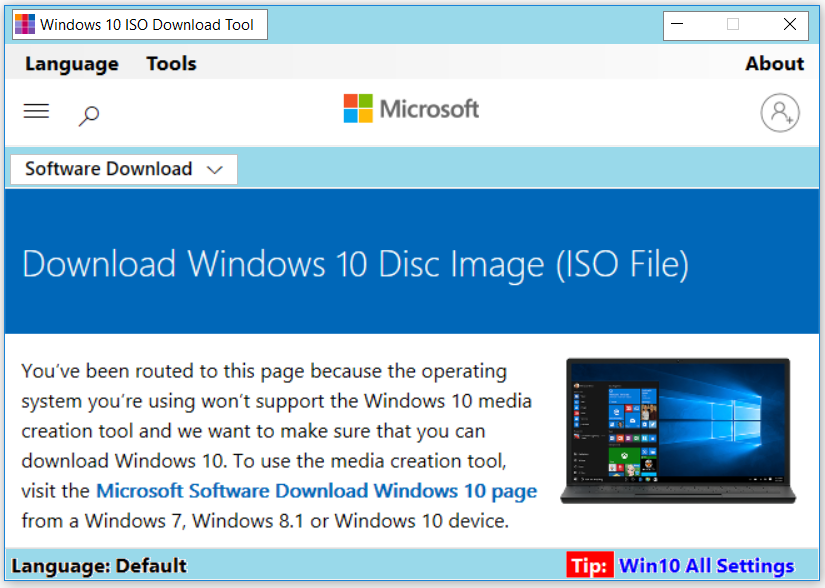
Task: Open the hamburger navigation menu
Action: pyautogui.click(x=36, y=111)
